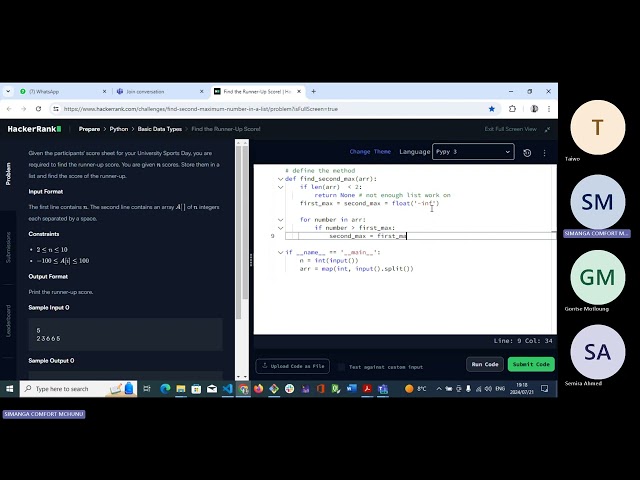Screen dimensions: 640x480
Task: Collapse the def find_second_max fold arrow
Action: [280, 179]
